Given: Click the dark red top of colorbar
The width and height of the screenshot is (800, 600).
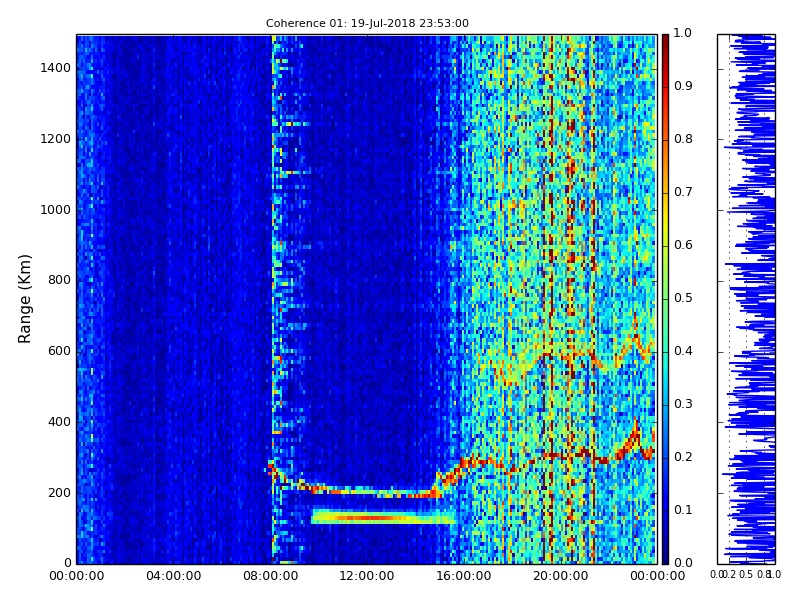Looking at the screenshot, I should tap(665, 43).
